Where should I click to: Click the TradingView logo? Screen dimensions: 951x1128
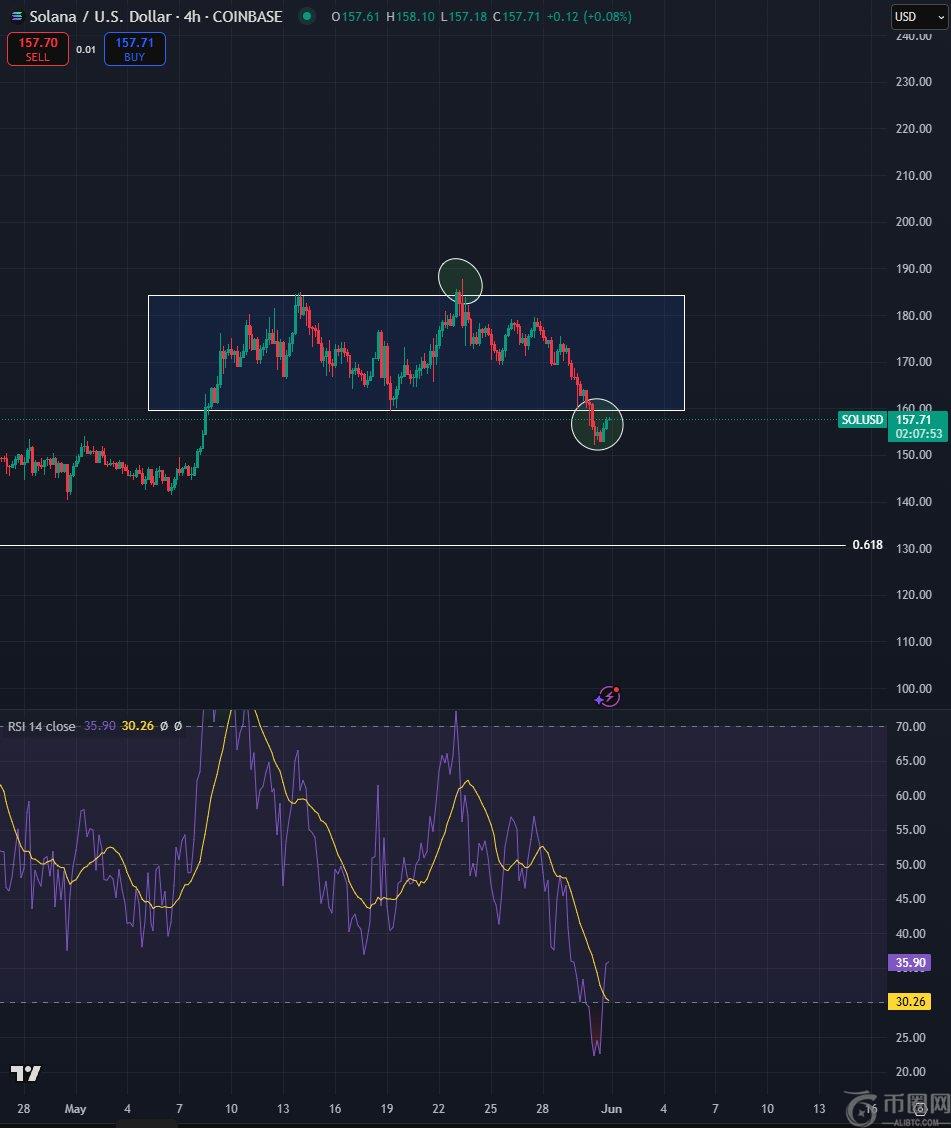tap(26, 1074)
